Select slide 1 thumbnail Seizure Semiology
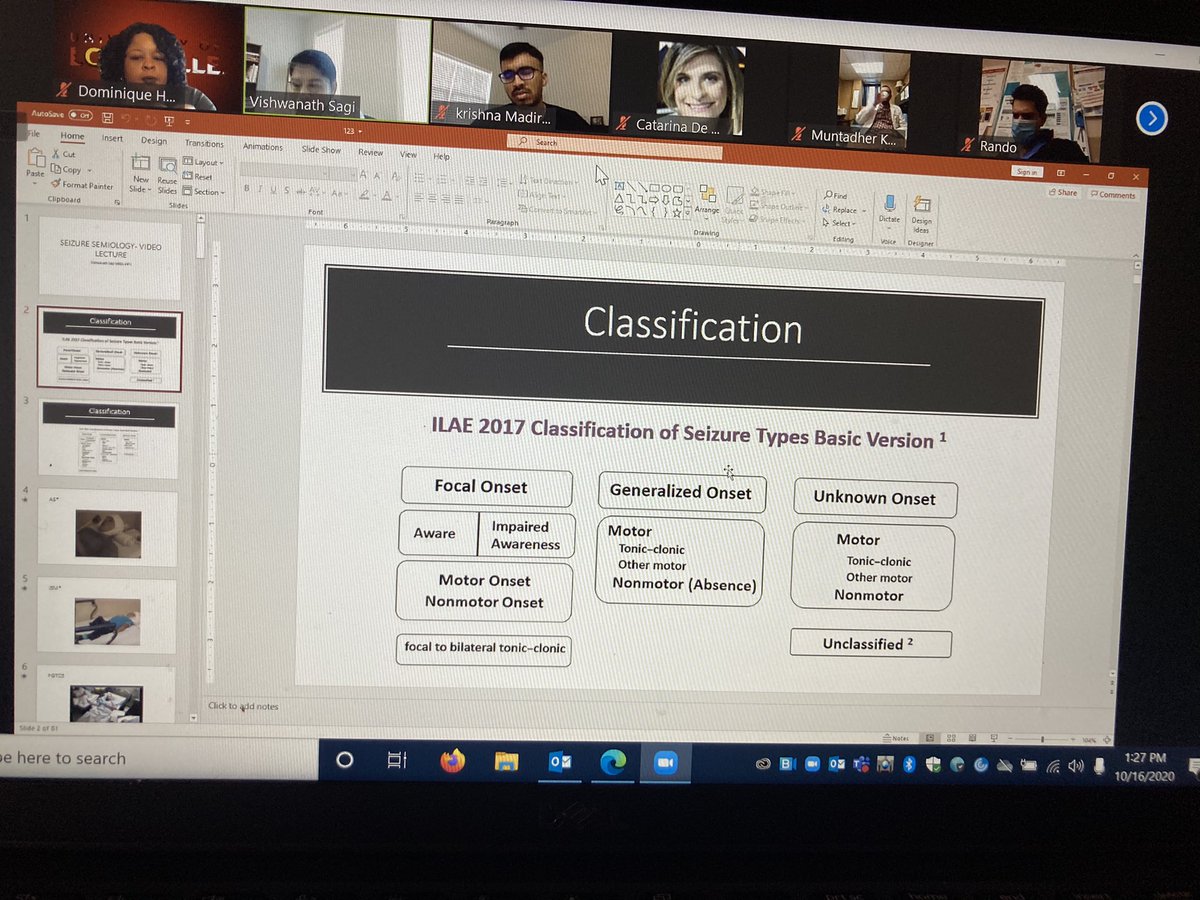This screenshot has width=1200, height=900. [110, 256]
